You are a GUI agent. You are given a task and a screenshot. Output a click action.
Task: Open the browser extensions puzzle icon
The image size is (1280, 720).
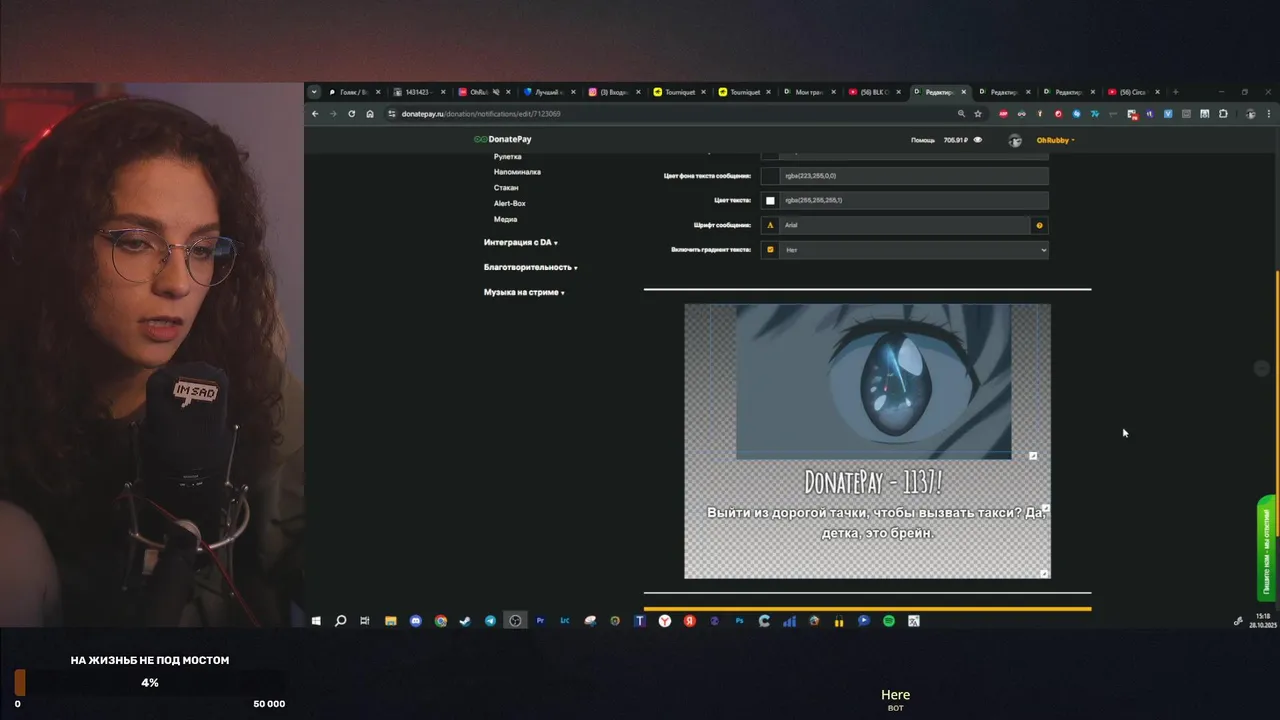1223,114
